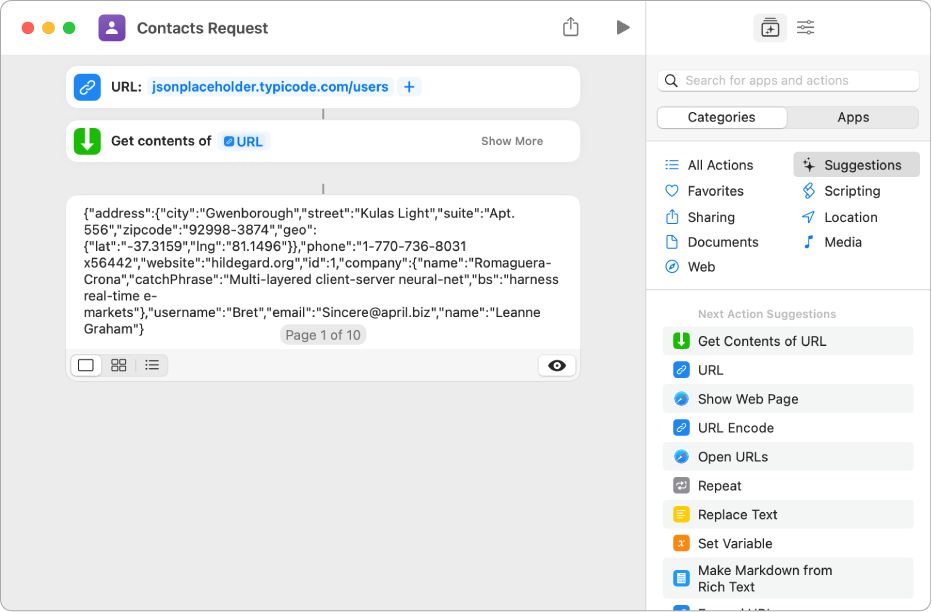Image resolution: width=932 pixels, height=612 pixels.
Task: Switch to the Apps tab
Action: [x=853, y=117]
